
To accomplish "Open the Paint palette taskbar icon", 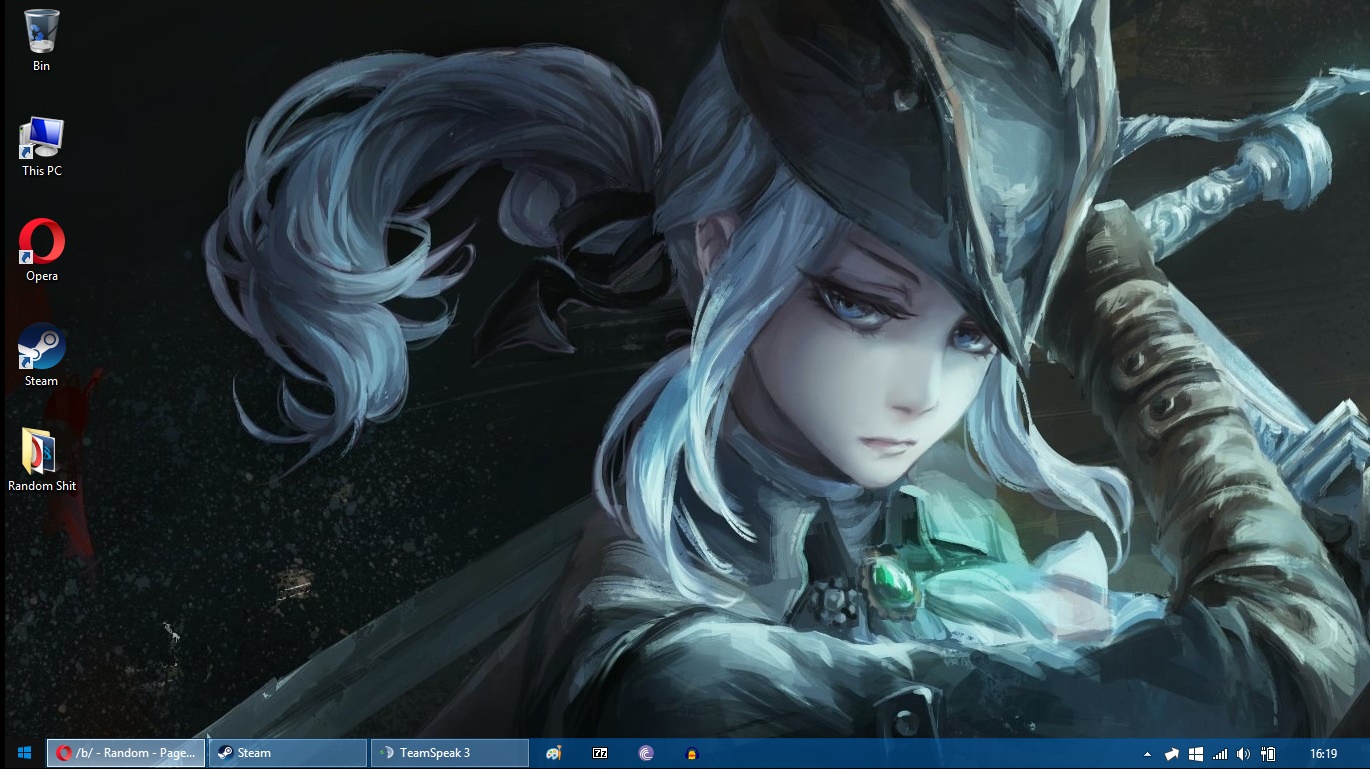I will pos(554,753).
